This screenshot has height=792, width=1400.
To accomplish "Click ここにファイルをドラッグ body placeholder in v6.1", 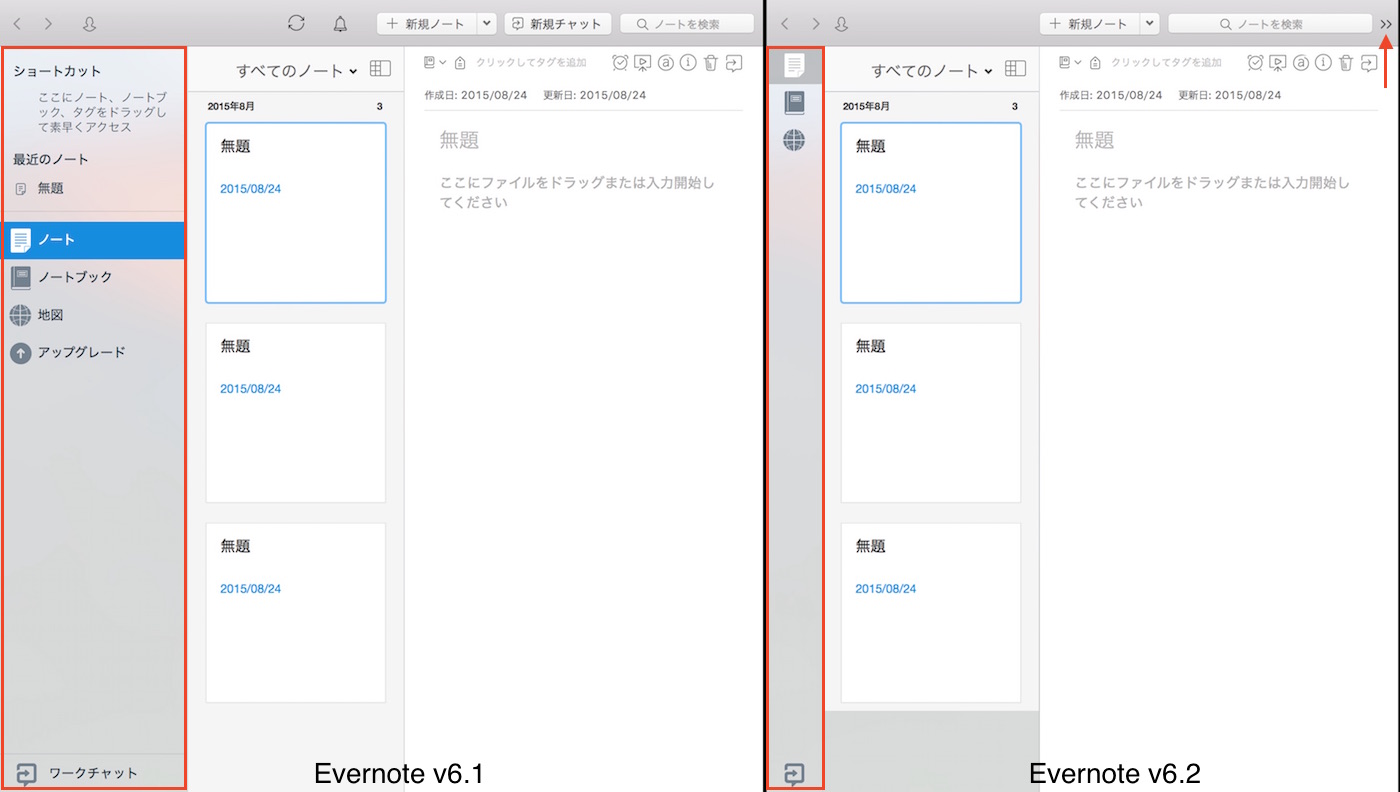I will point(577,192).
